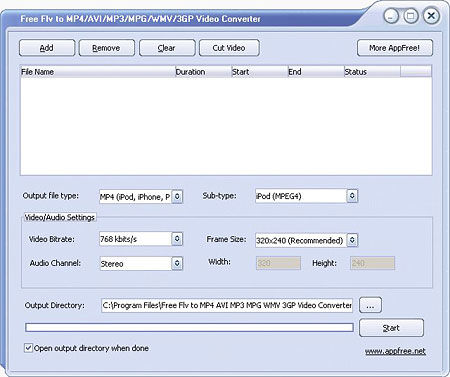Image resolution: width=450 pixels, height=377 pixels.
Task: Visit the www.appfree.net link
Action: (395, 351)
